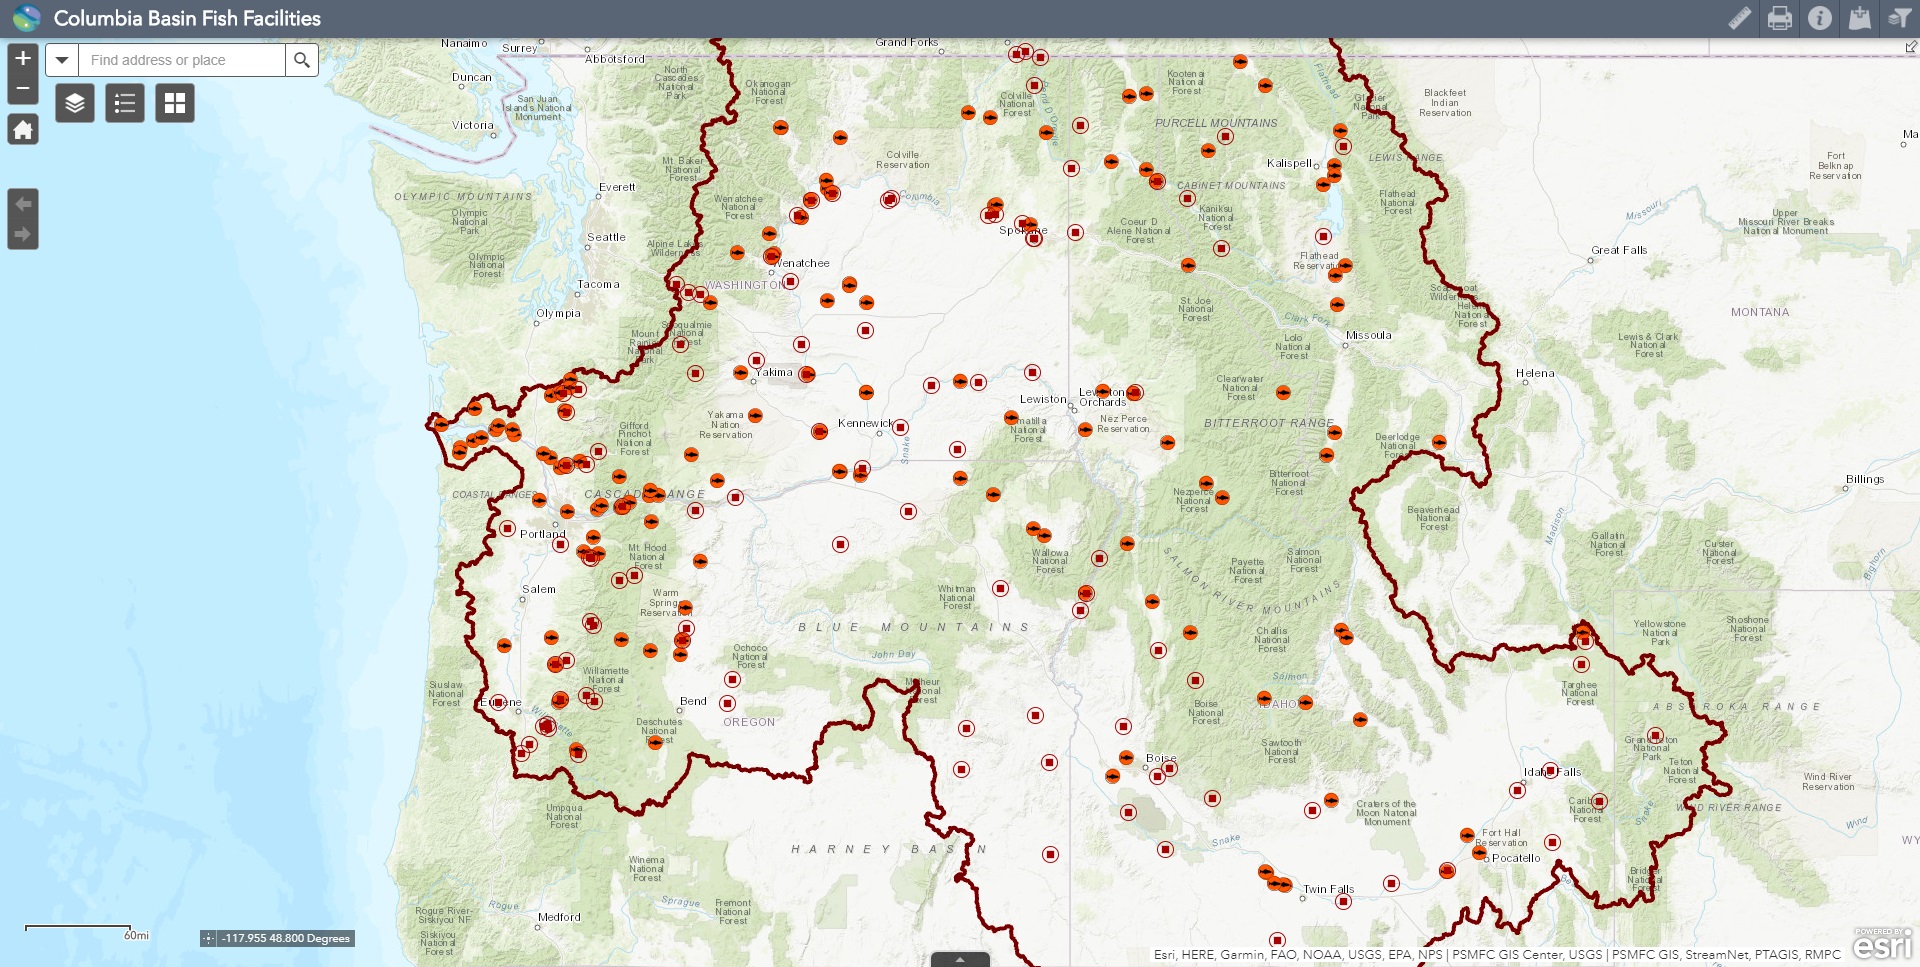Screen dimensions: 1920x967
Task: Select facility marker left of Pocatello label
Action: pyautogui.click(x=1480, y=853)
